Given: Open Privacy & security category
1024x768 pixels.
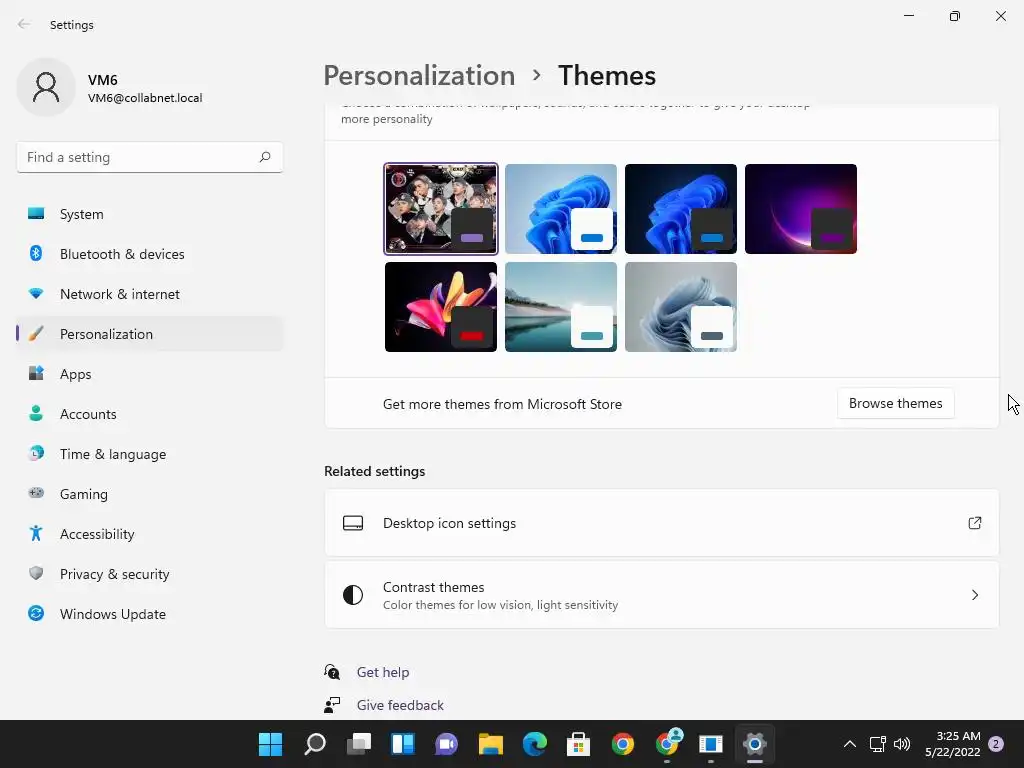Looking at the screenshot, I should click(x=150, y=573).
